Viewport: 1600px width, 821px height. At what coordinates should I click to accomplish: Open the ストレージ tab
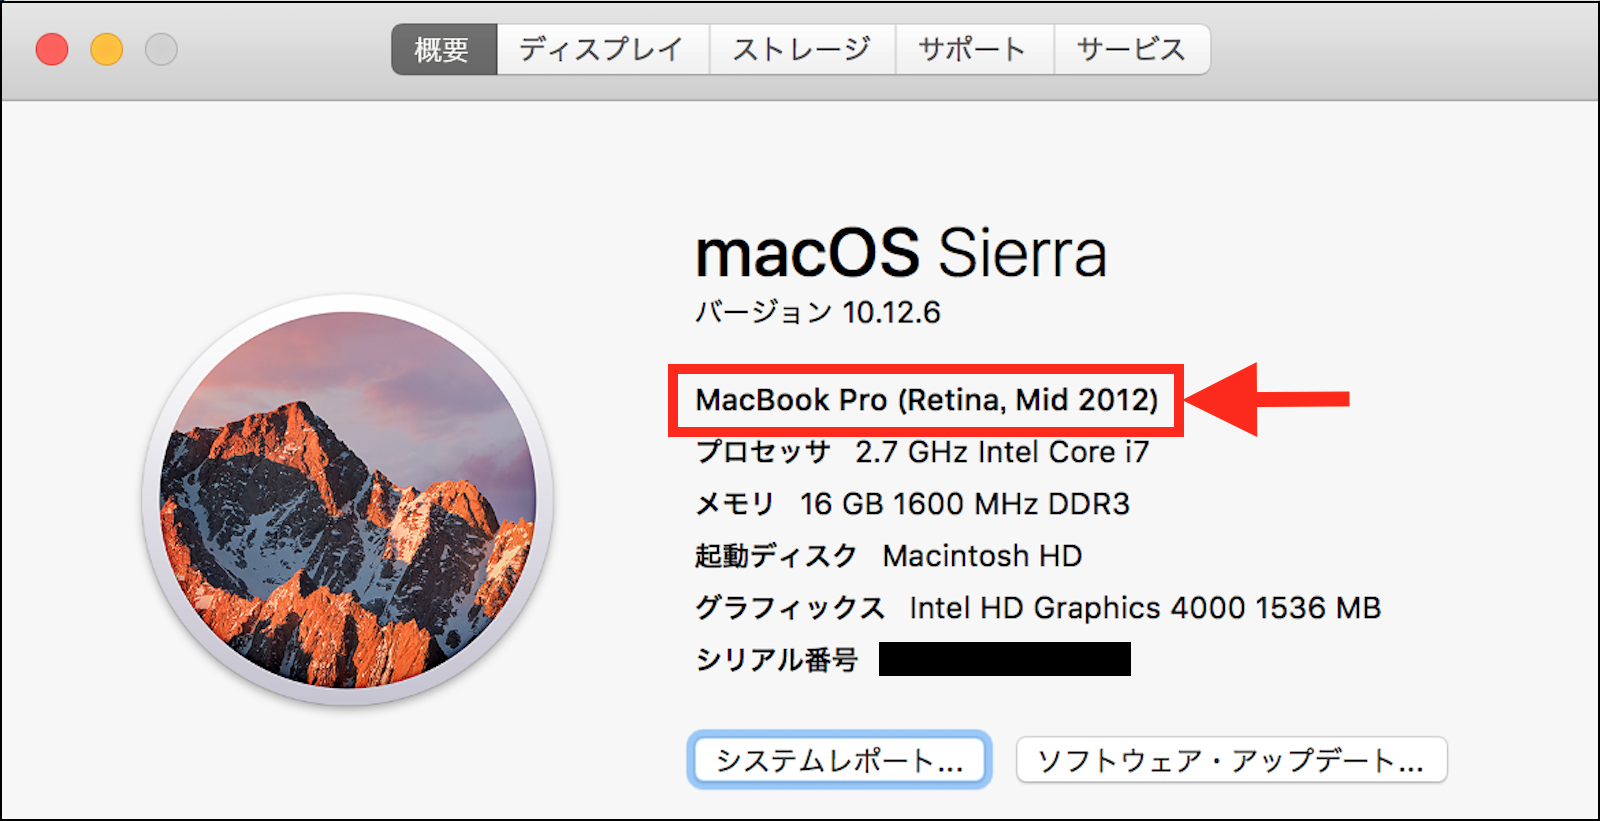(x=801, y=49)
